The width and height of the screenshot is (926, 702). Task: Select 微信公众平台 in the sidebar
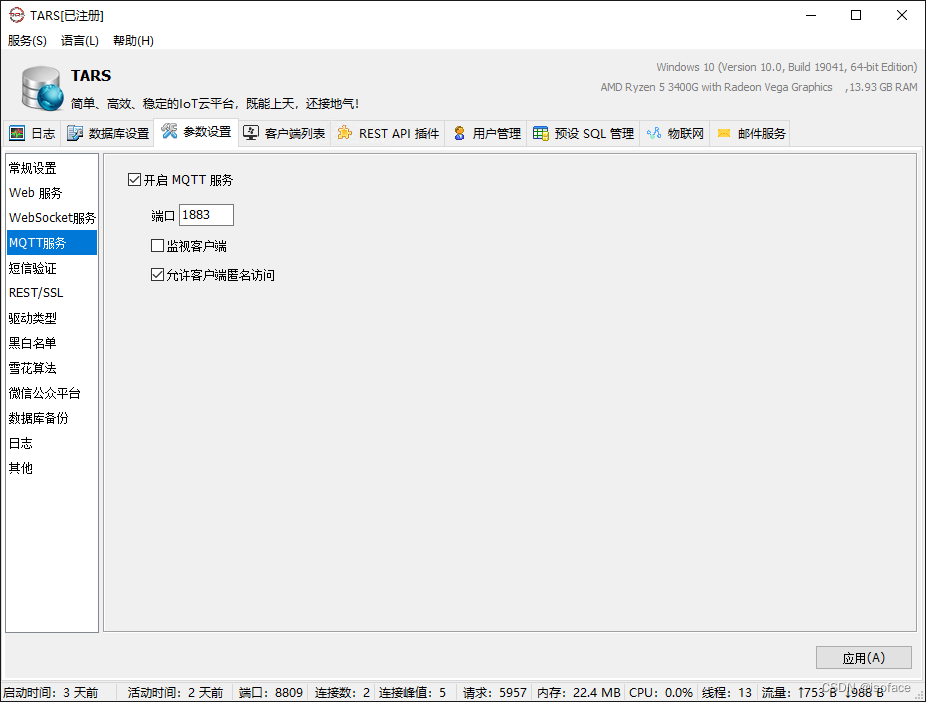[x=51, y=393]
